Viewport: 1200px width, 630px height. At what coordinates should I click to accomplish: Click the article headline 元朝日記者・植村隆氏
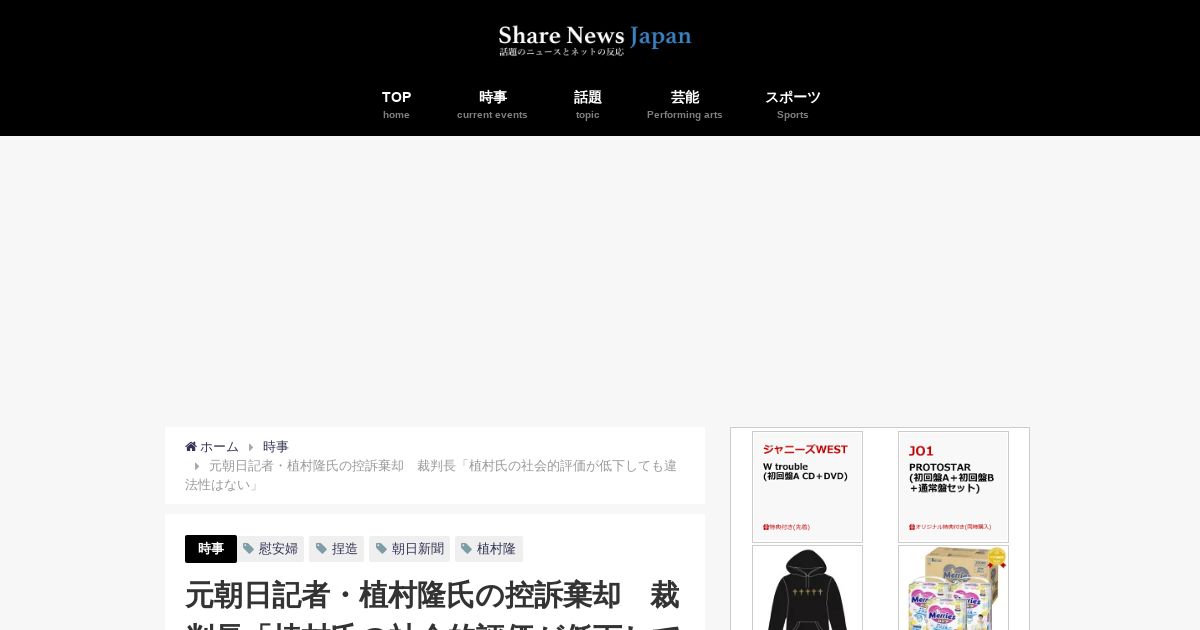pyautogui.click(x=432, y=604)
